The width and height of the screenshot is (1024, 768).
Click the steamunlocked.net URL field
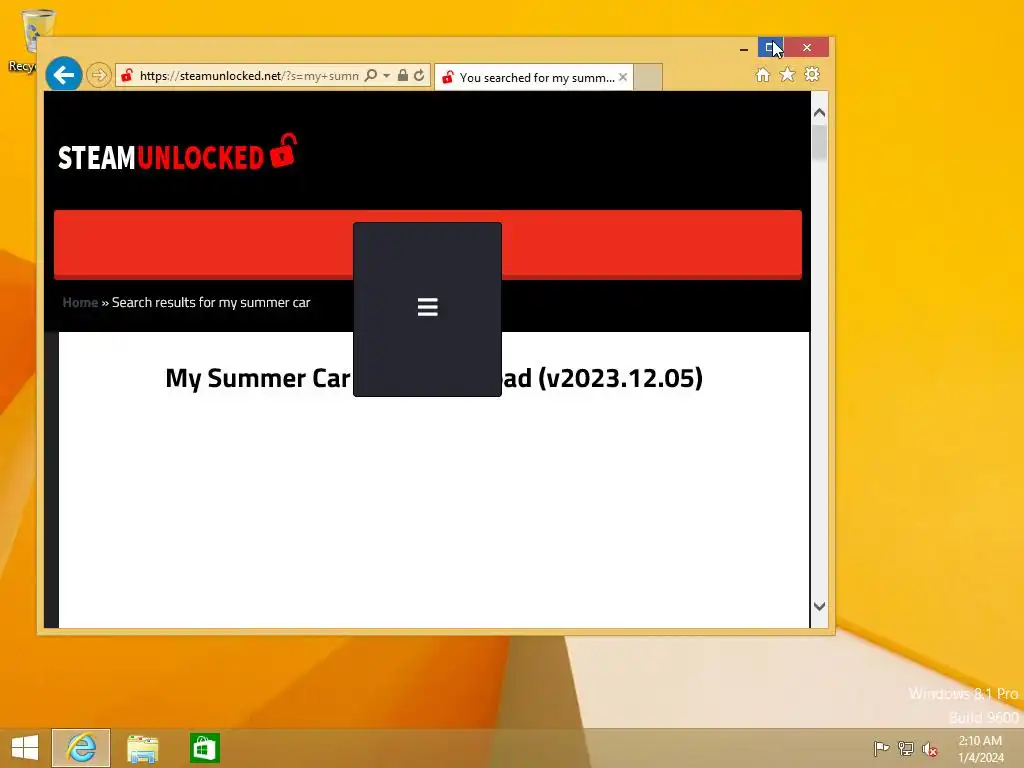click(x=248, y=76)
